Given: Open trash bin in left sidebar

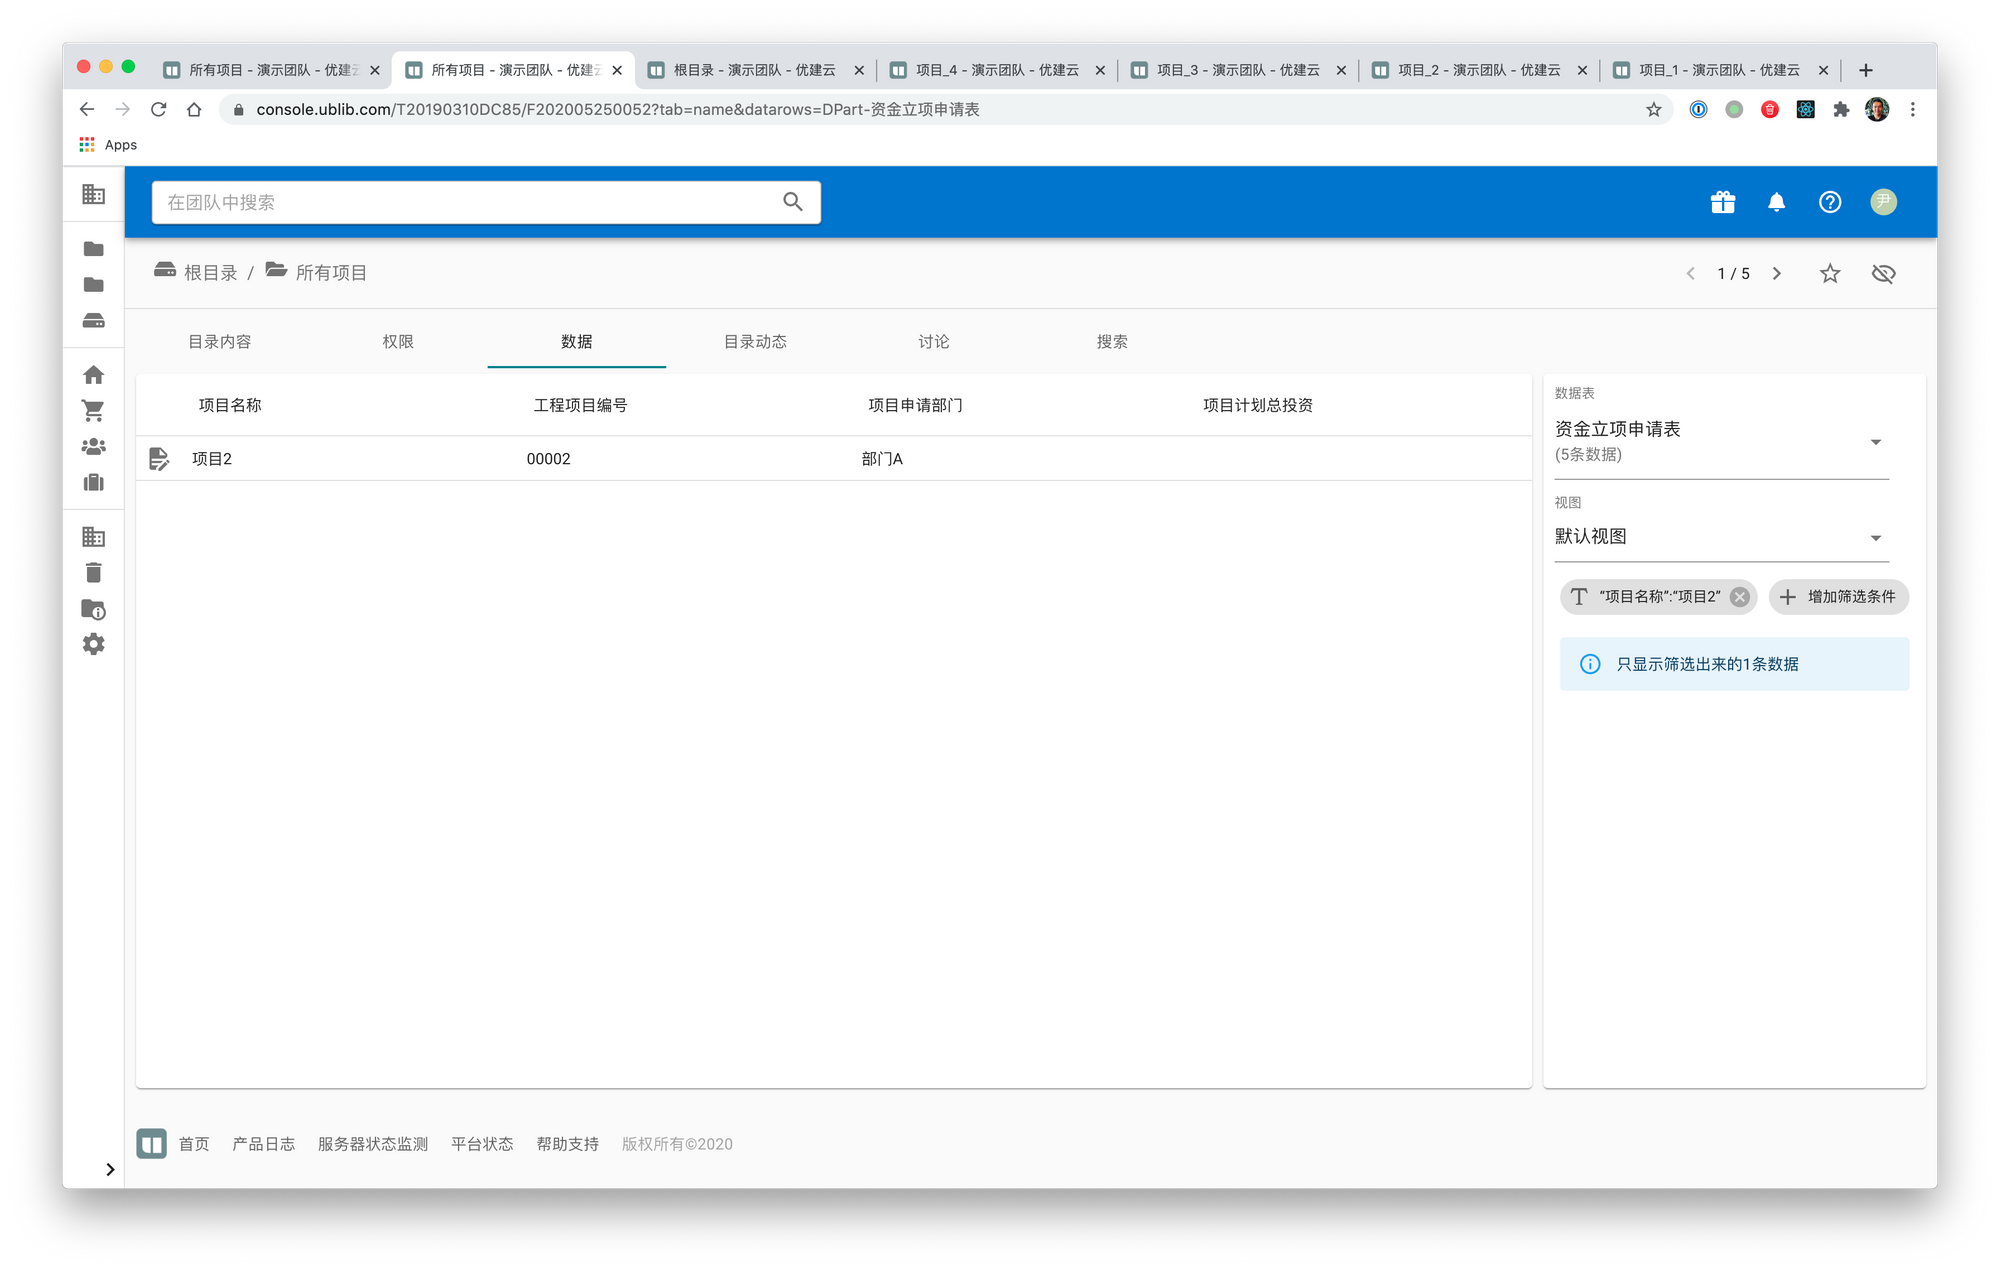Looking at the screenshot, I should pyautogui.click(x=93, y=573).
